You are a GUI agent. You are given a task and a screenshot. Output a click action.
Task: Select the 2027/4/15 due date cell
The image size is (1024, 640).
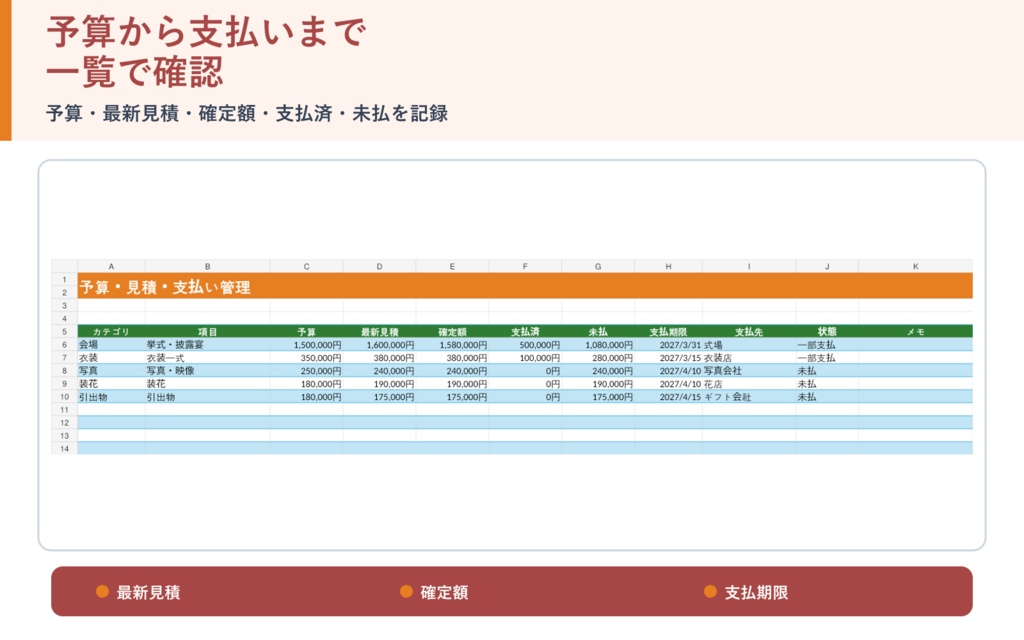pos(668,396)
